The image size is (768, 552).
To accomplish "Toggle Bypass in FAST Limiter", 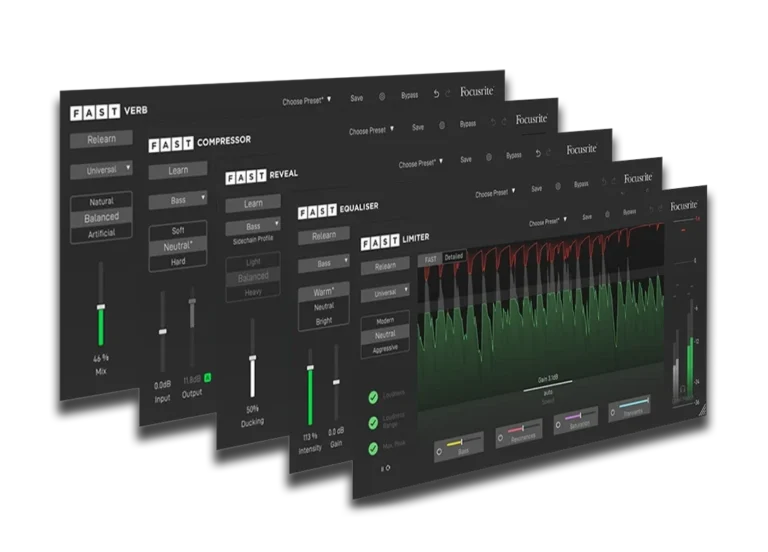I will point(629,212).
